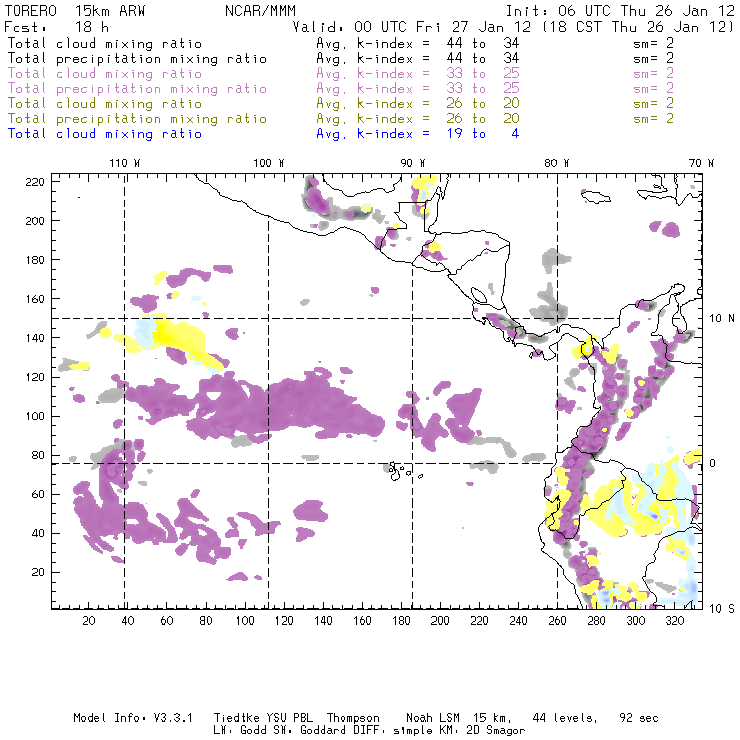Viewport: 740px width, 740px height.
Task: Click the purple 'Total precipitation mixing ratio' legend line
Action: pyautogui.click(x=137, y=89)
